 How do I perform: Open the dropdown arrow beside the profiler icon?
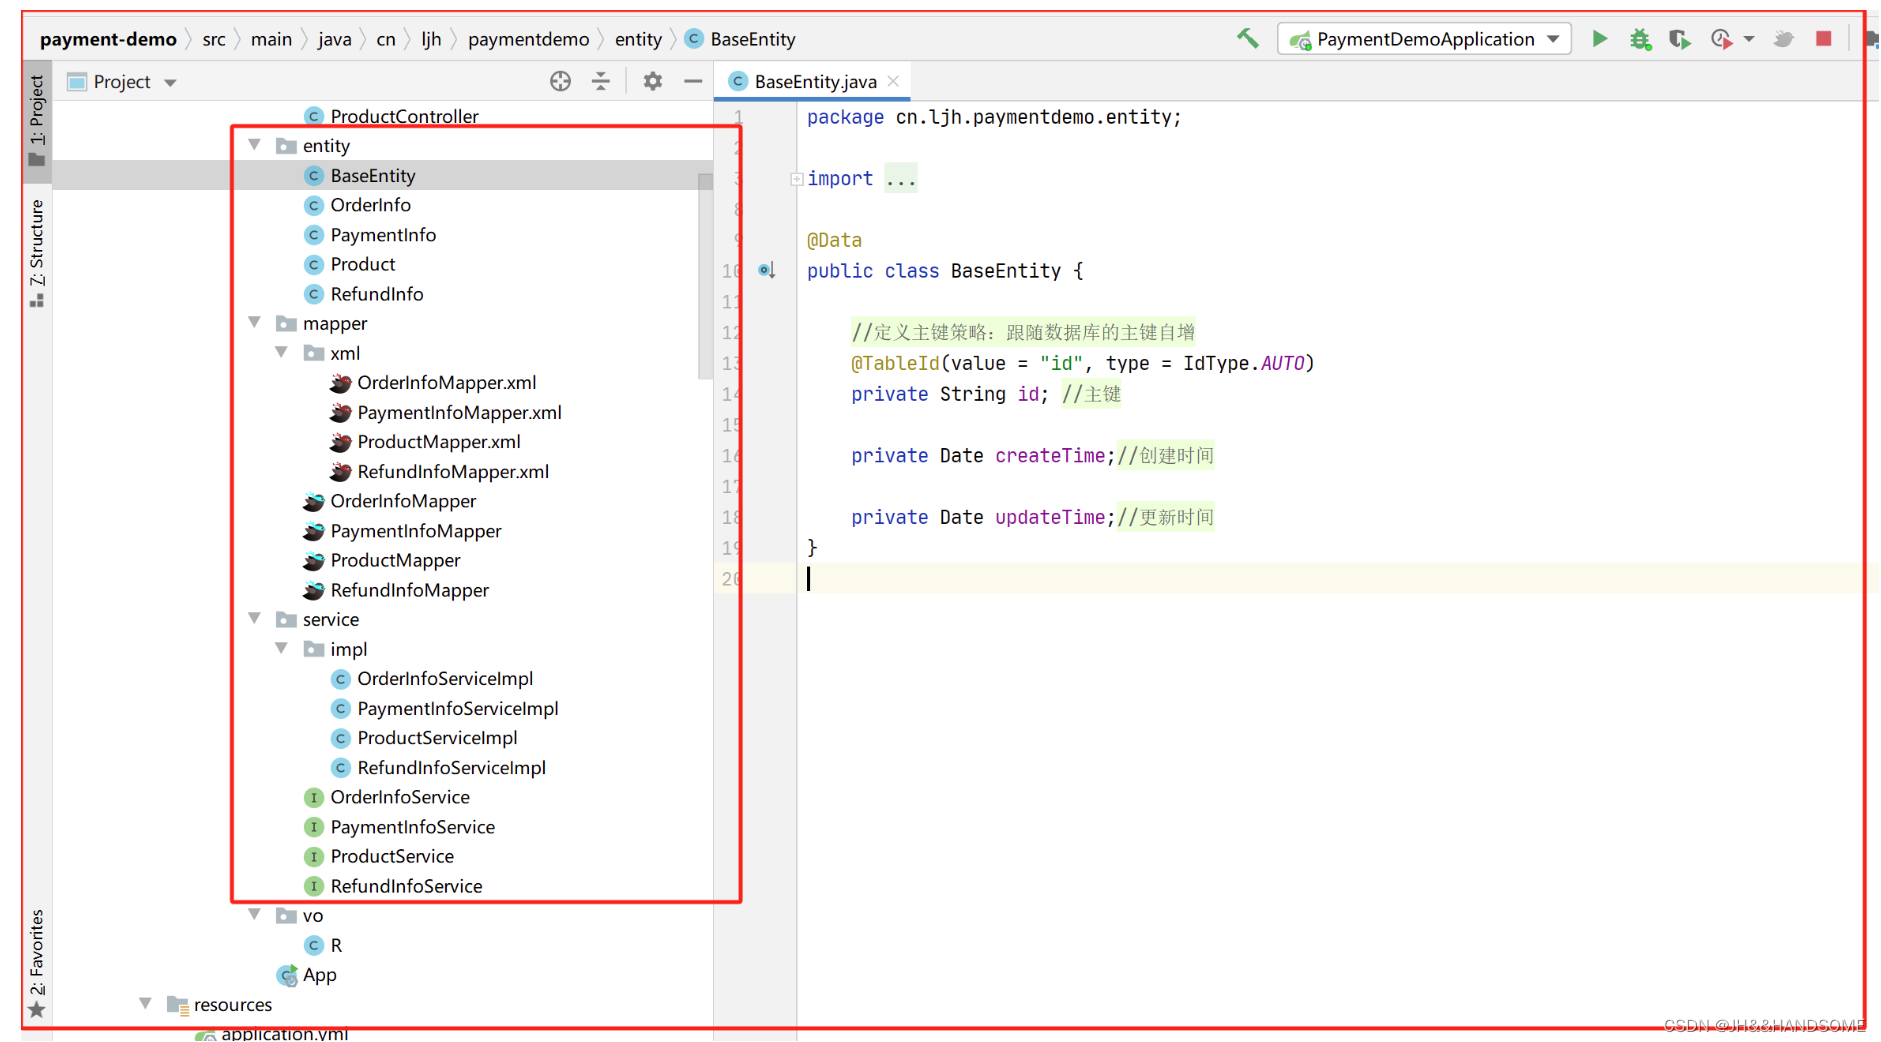point(1749,39)
